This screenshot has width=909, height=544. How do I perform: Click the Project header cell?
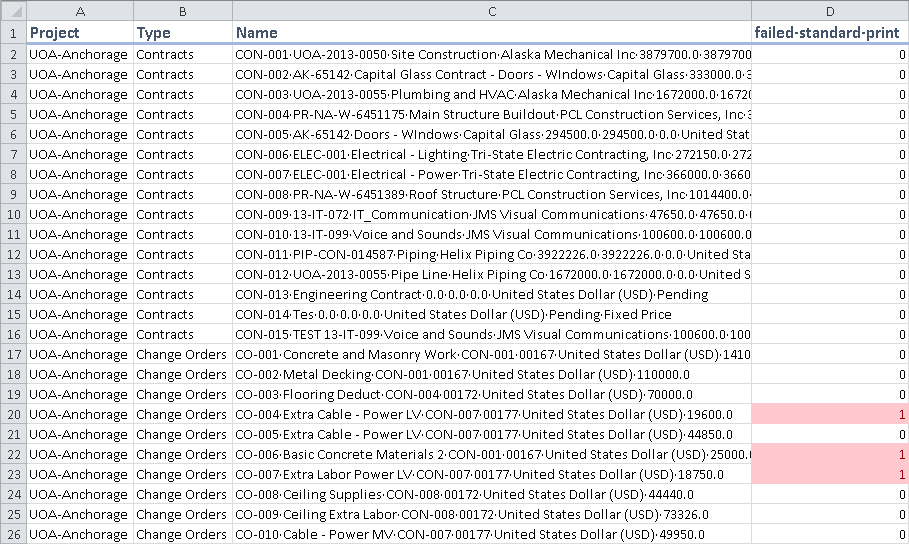click(80, 32)
